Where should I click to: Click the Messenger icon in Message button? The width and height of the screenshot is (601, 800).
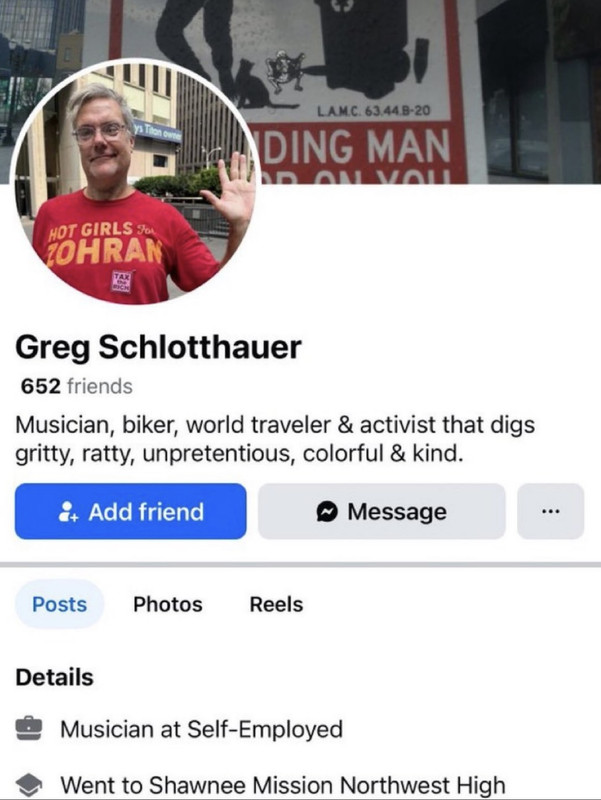click(x=327, y=511)
